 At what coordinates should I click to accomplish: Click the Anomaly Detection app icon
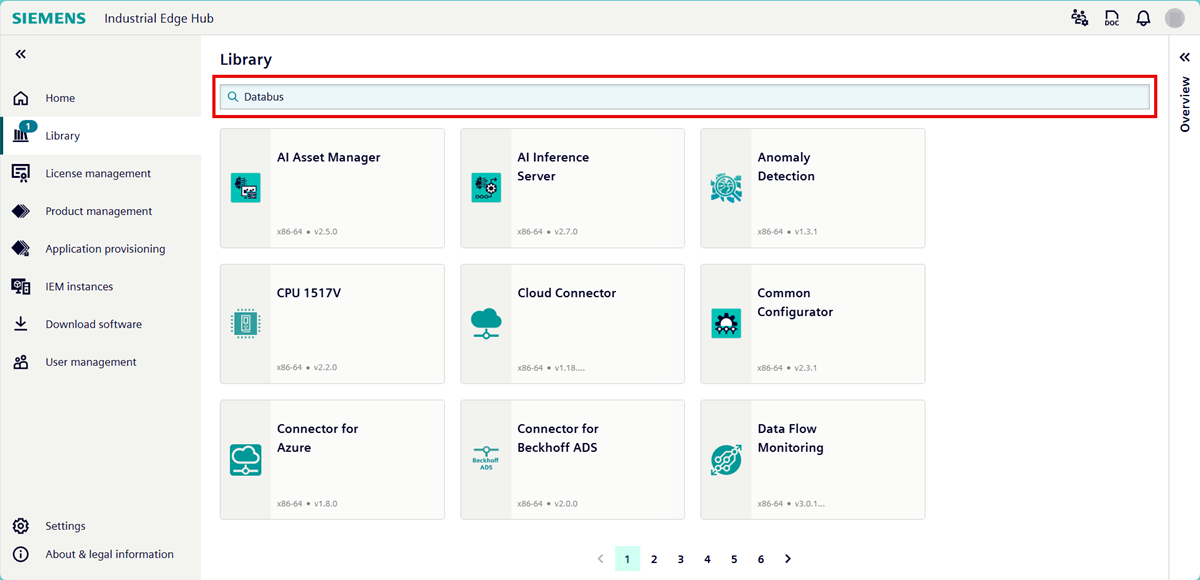click(725, 188)
